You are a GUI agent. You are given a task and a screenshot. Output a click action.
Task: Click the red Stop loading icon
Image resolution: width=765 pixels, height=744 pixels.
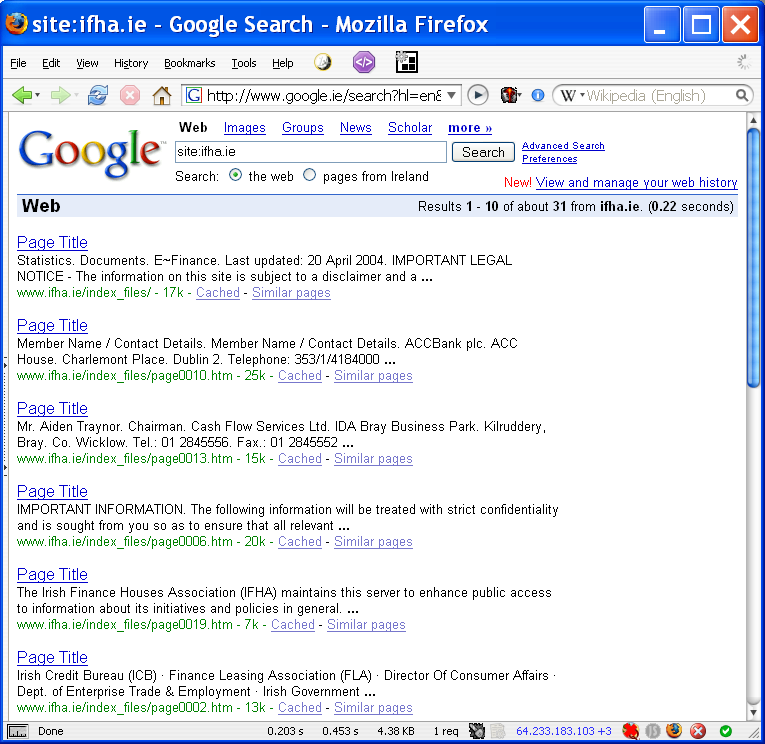[130, 95]
